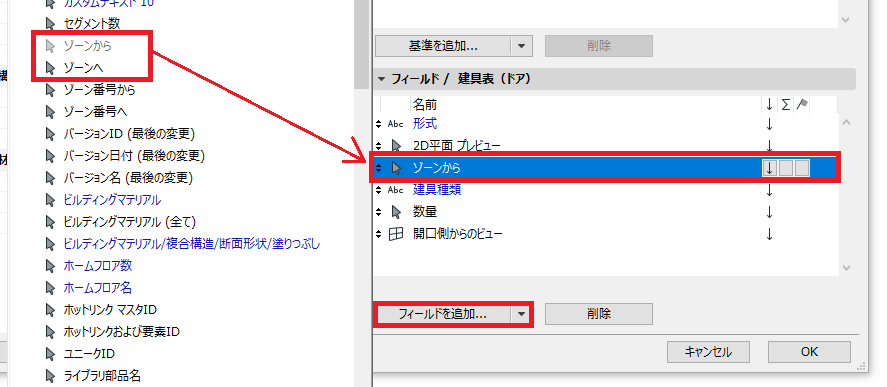Select ライブラリ部品名 parameter
This screenshot has width=887, height=387.
pos(102,375)
